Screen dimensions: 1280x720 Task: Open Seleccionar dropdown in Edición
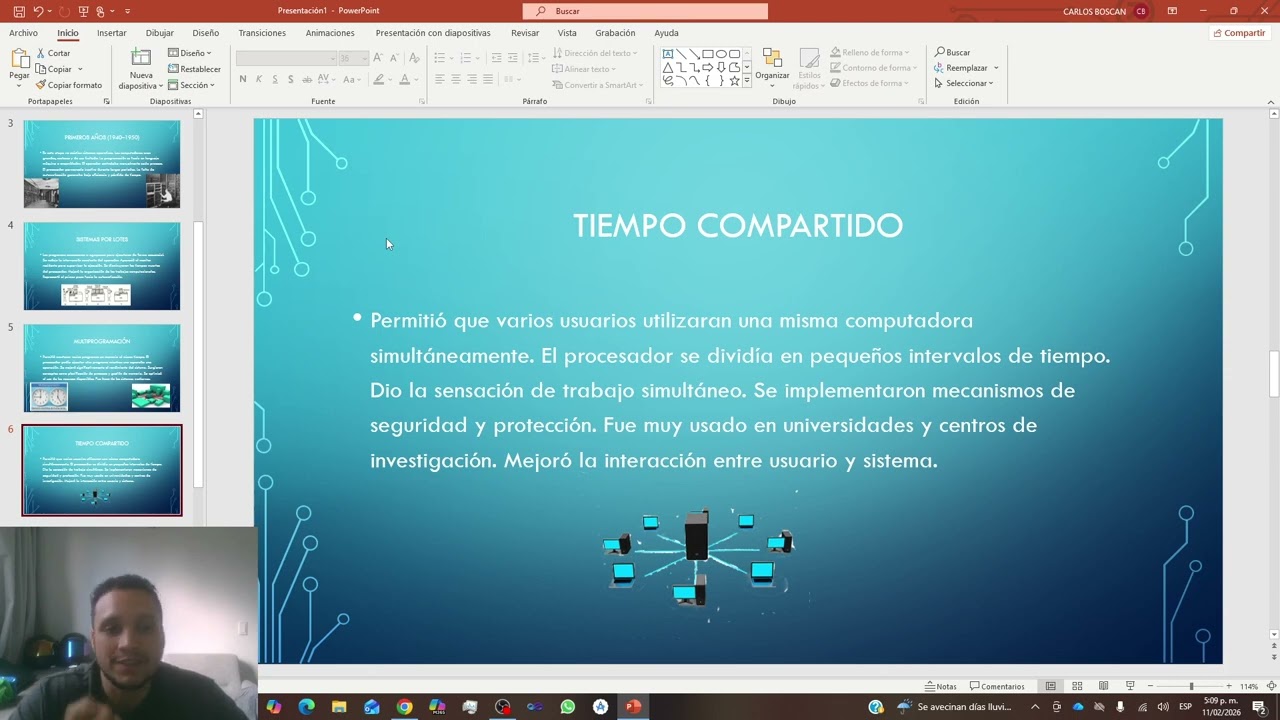pos(964,83)
